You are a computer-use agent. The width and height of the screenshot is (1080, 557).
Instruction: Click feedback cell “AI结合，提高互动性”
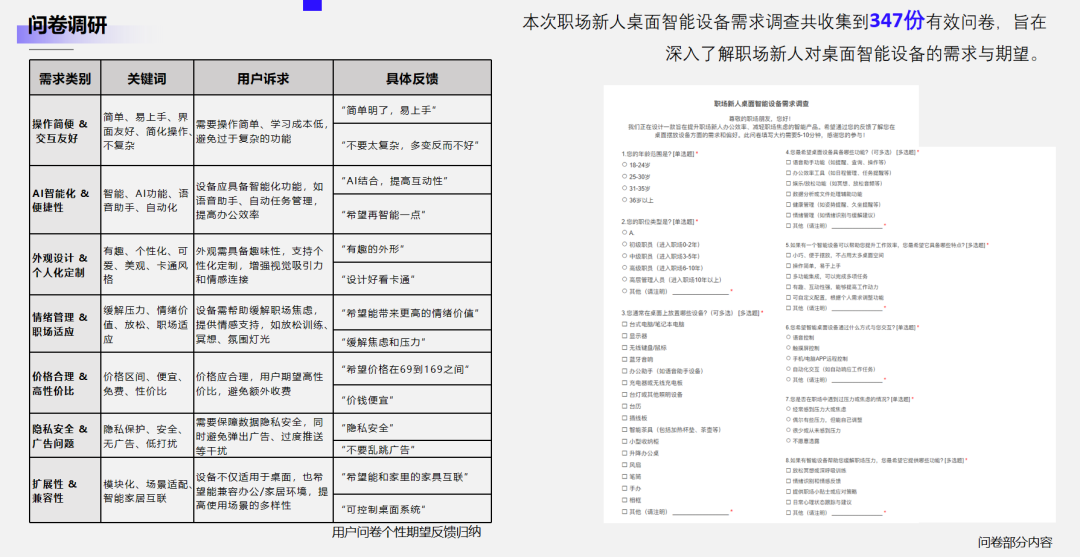tap(412, 180)
